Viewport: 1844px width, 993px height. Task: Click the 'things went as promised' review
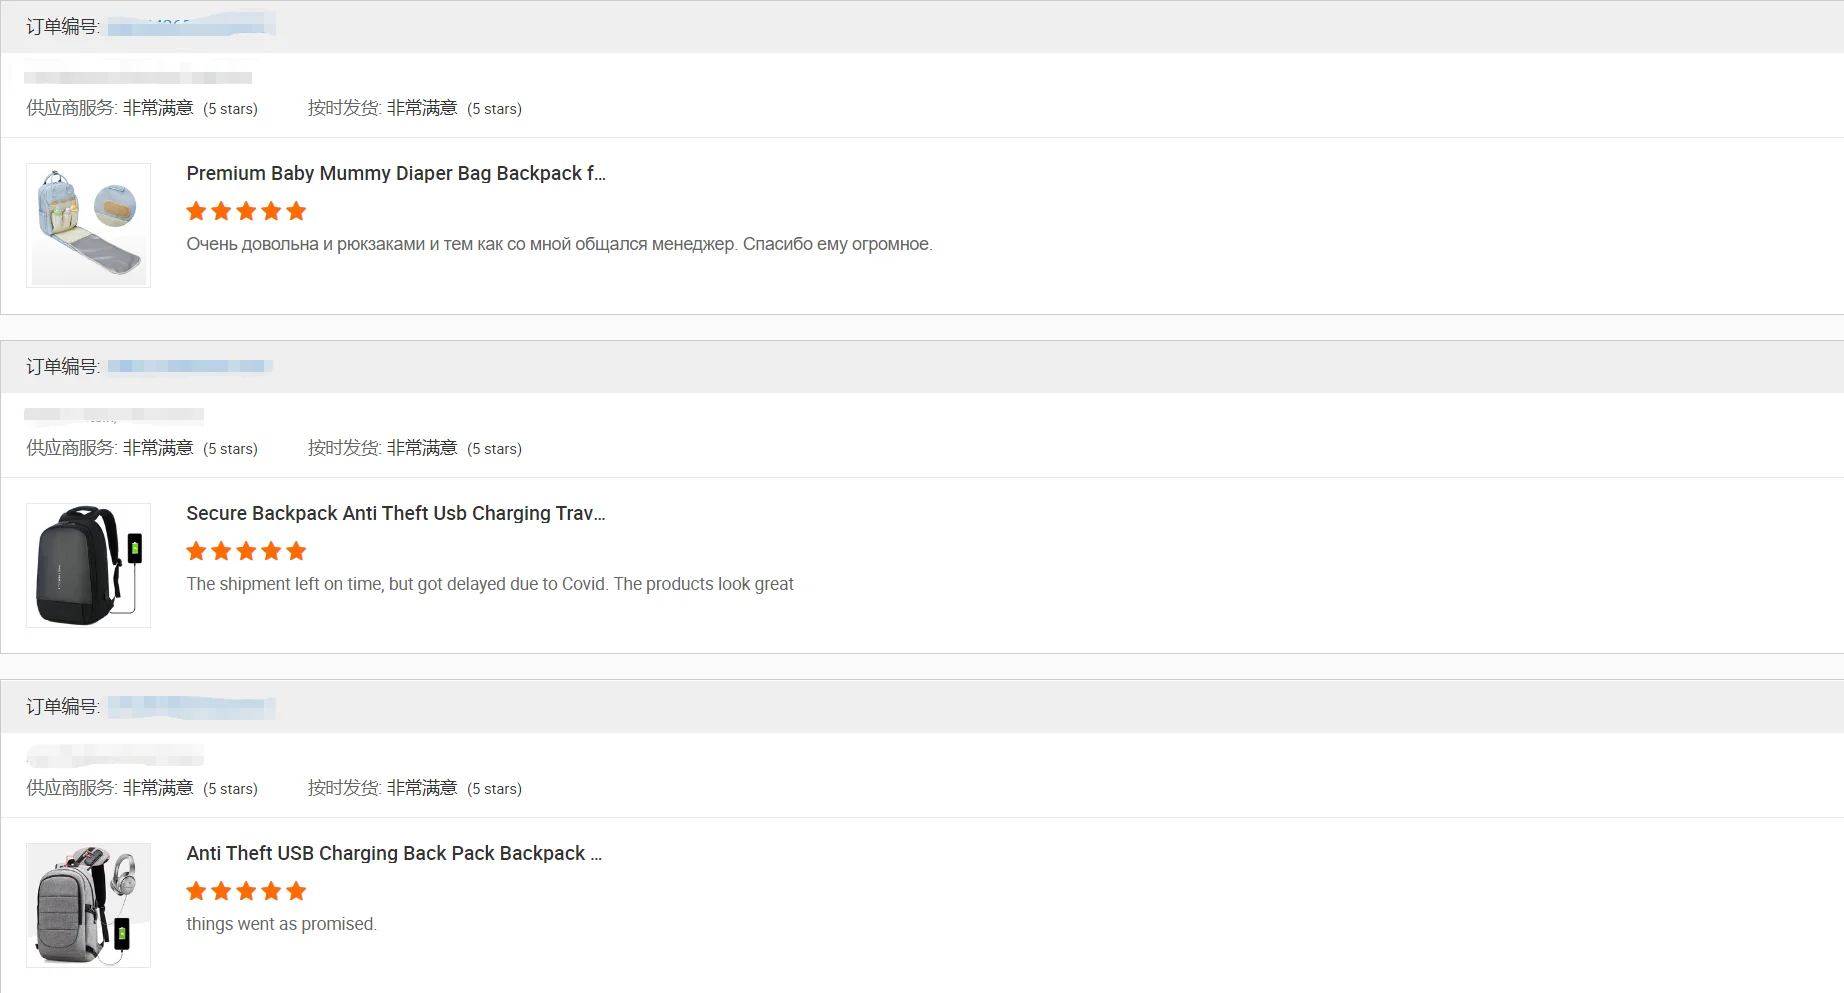pos(281,924)
